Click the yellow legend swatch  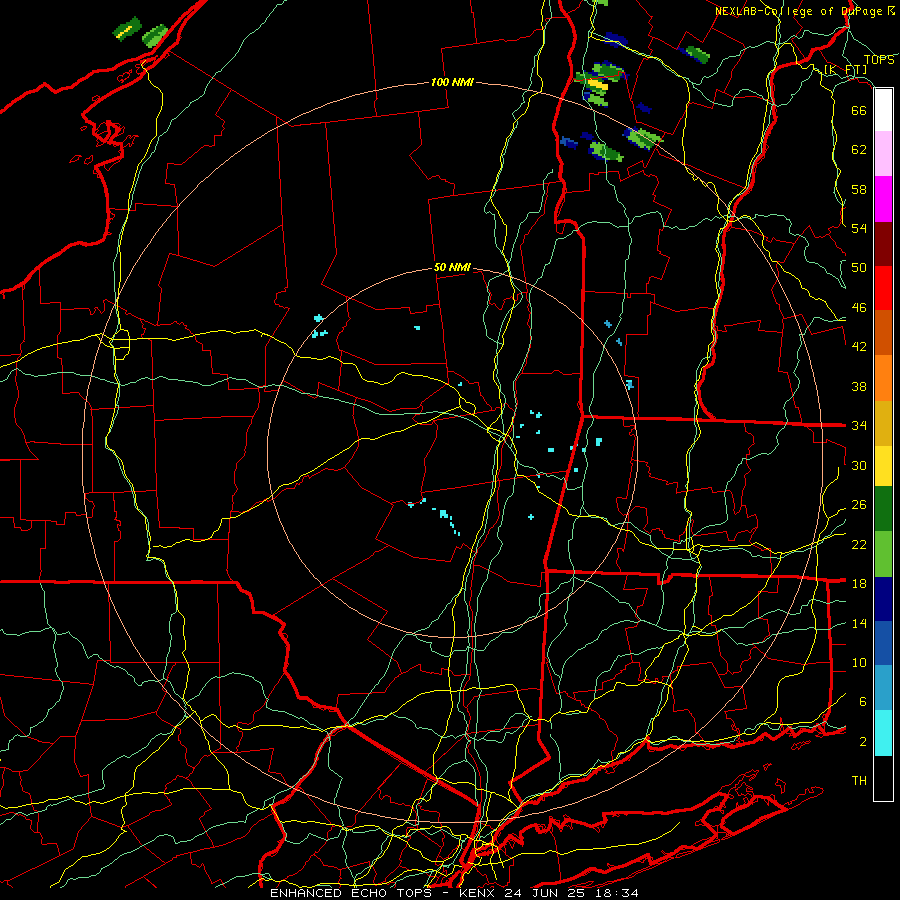883,466
